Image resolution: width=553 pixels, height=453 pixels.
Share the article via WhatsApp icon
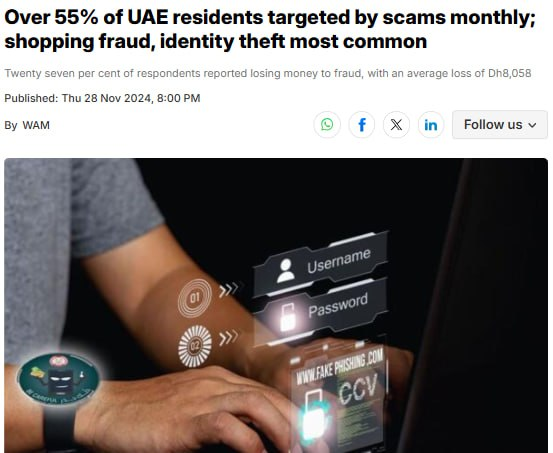point(327,125)
